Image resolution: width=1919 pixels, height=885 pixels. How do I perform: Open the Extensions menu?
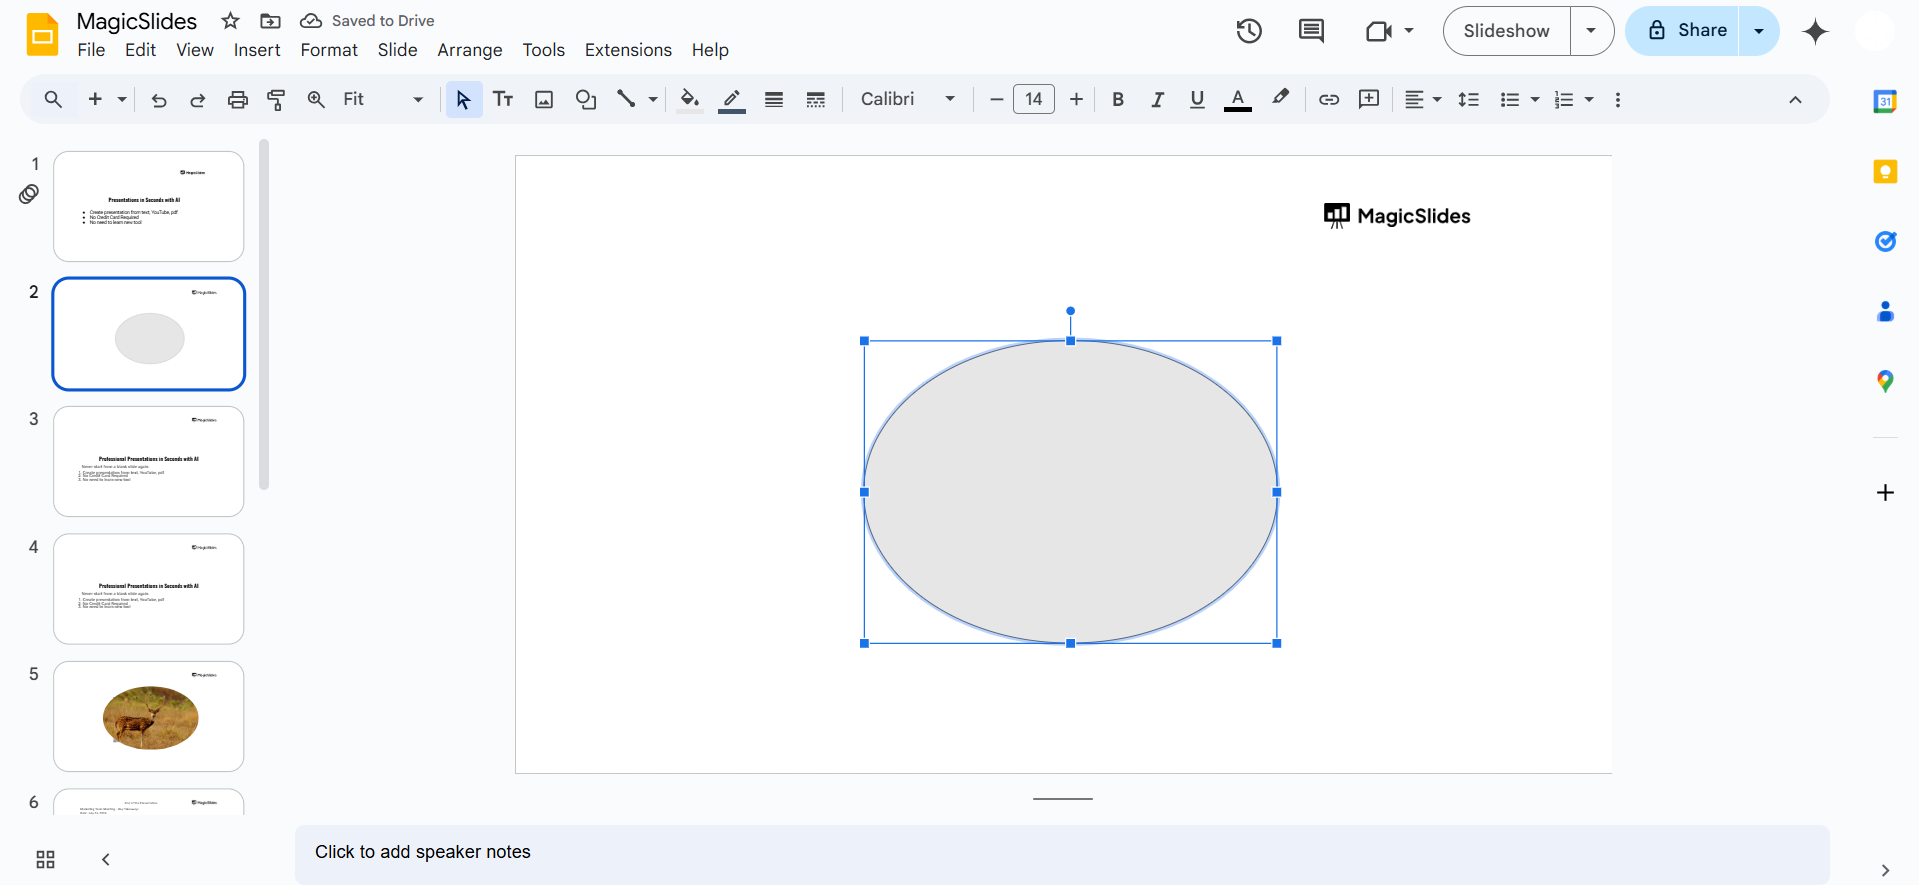tap(628, 50)
